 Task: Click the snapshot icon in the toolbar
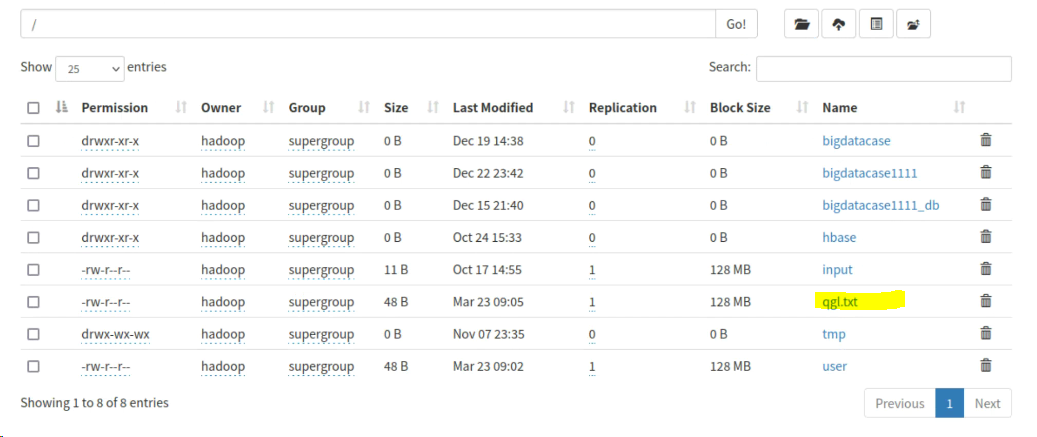coord(913,24)
